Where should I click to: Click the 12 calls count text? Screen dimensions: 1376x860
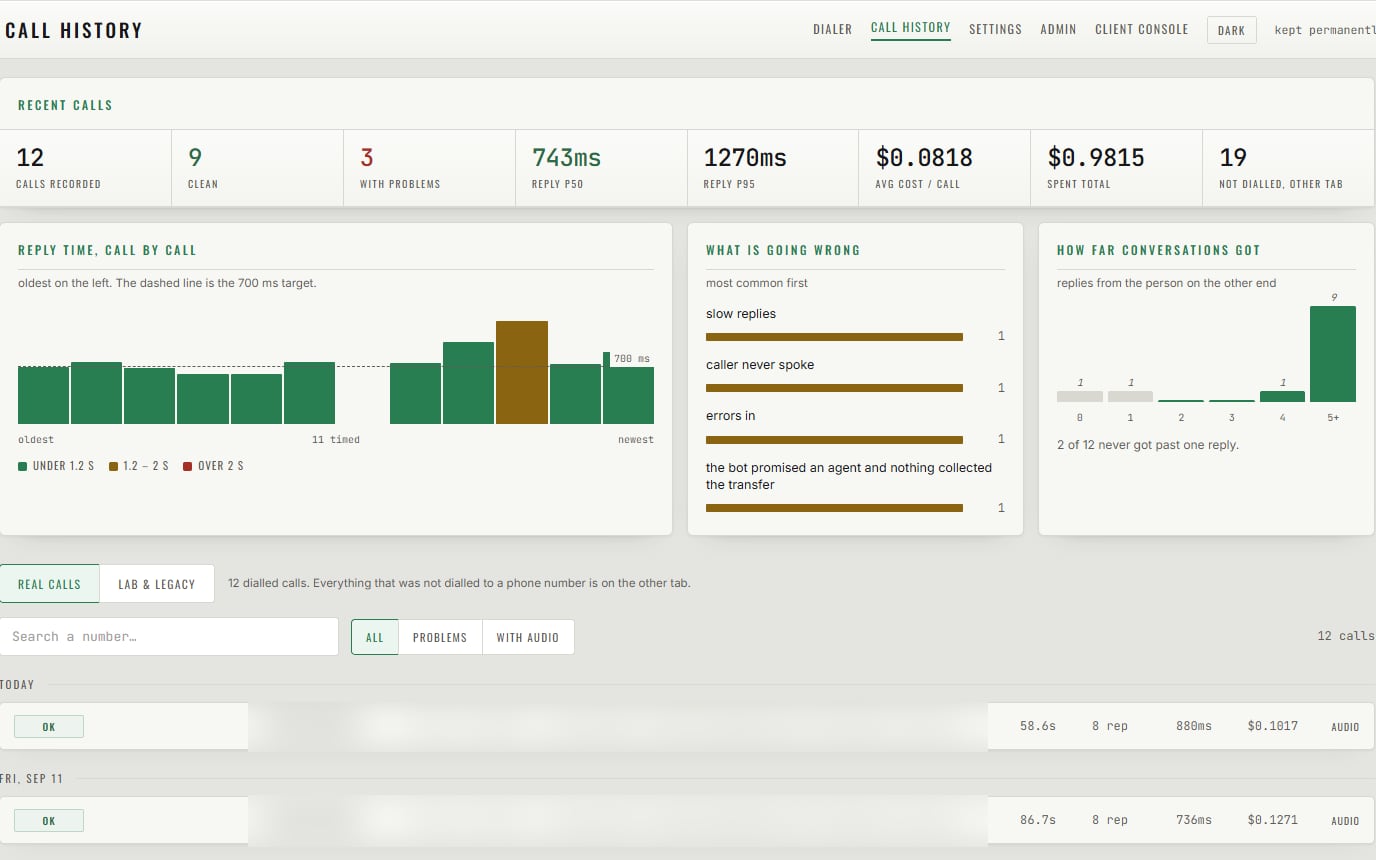pos(1346,636)
